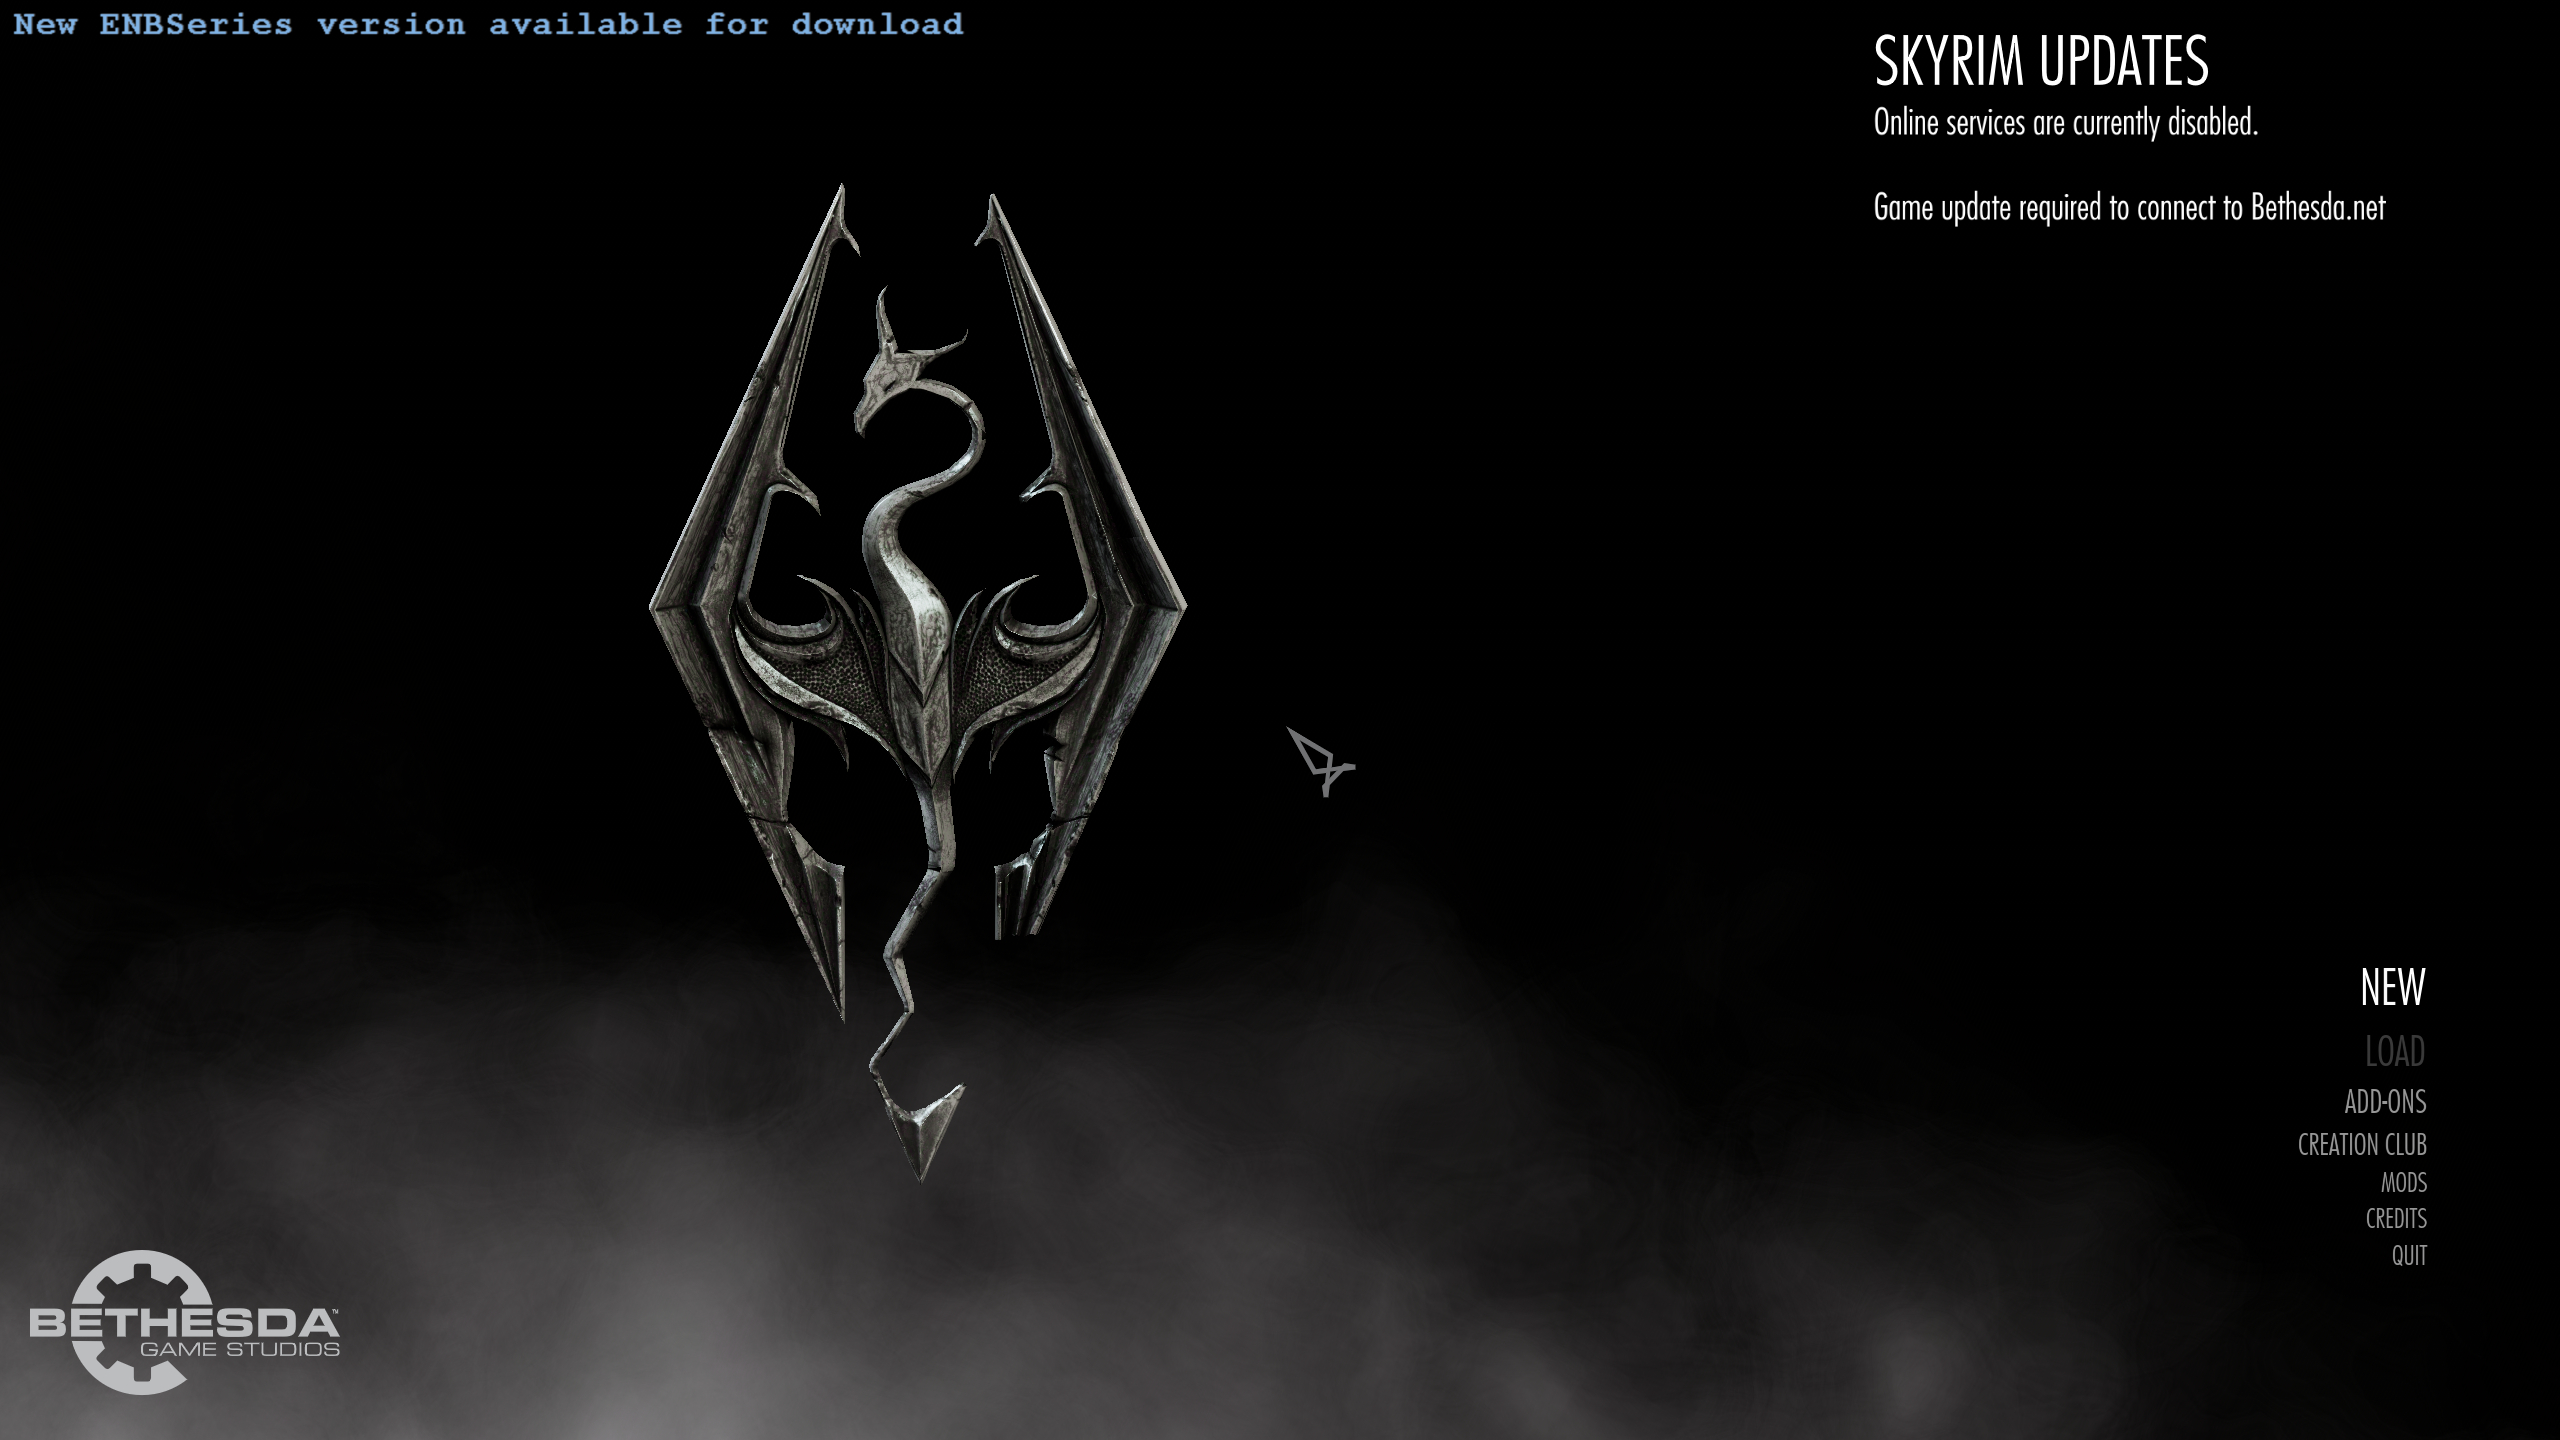Click 'Online services are currently disabled.' text

[2066, 123]
